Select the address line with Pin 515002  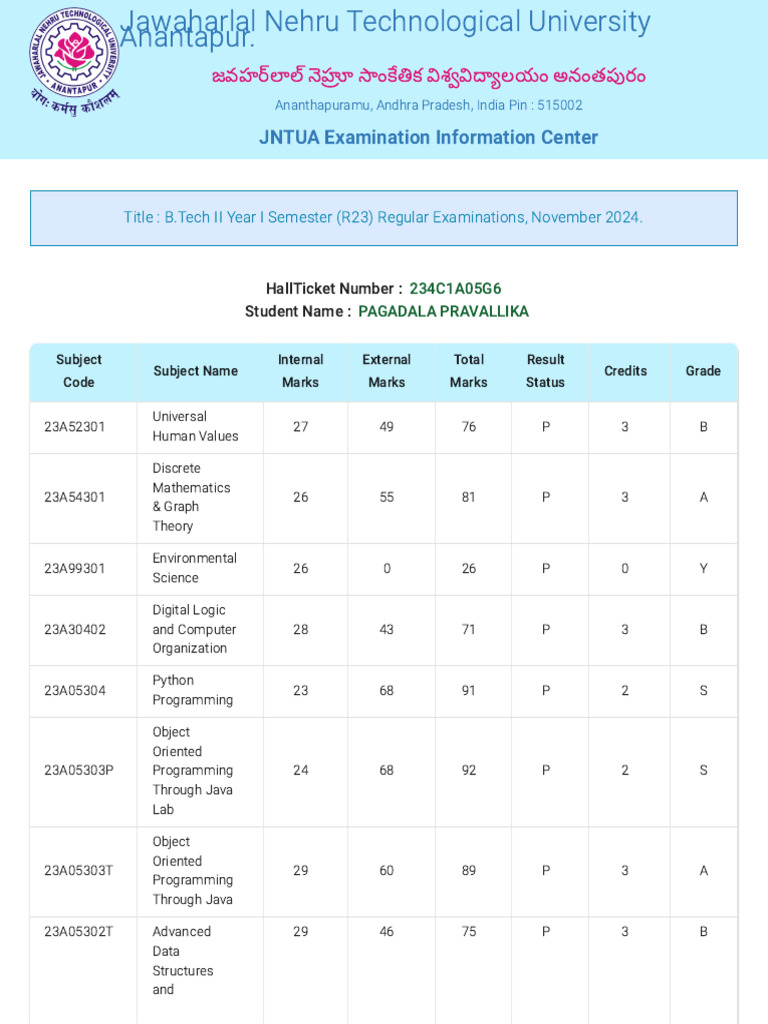(428, 105)
